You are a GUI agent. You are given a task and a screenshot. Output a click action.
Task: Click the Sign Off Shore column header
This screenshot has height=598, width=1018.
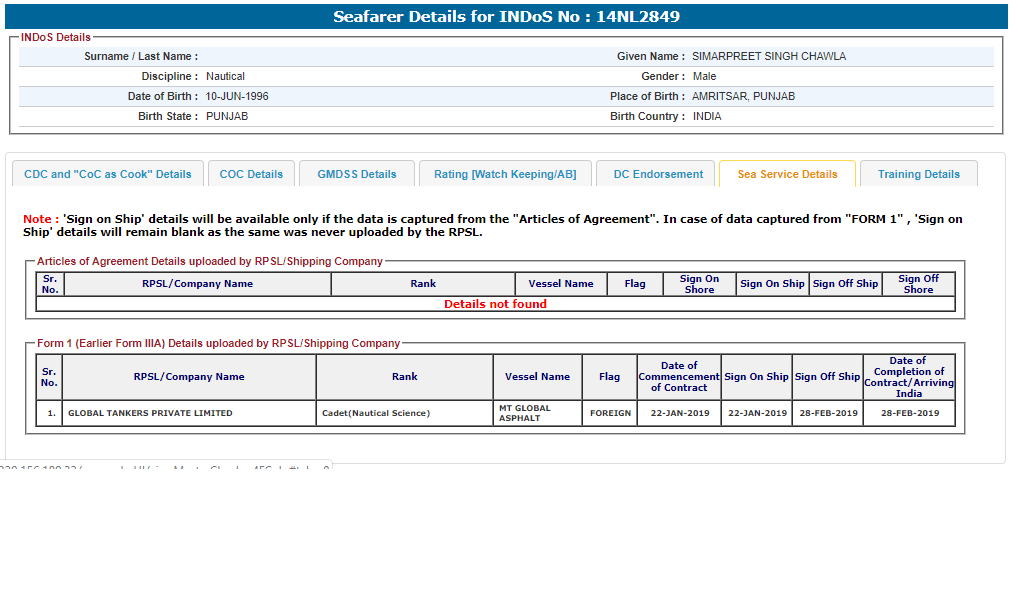[x=917, y=284]
